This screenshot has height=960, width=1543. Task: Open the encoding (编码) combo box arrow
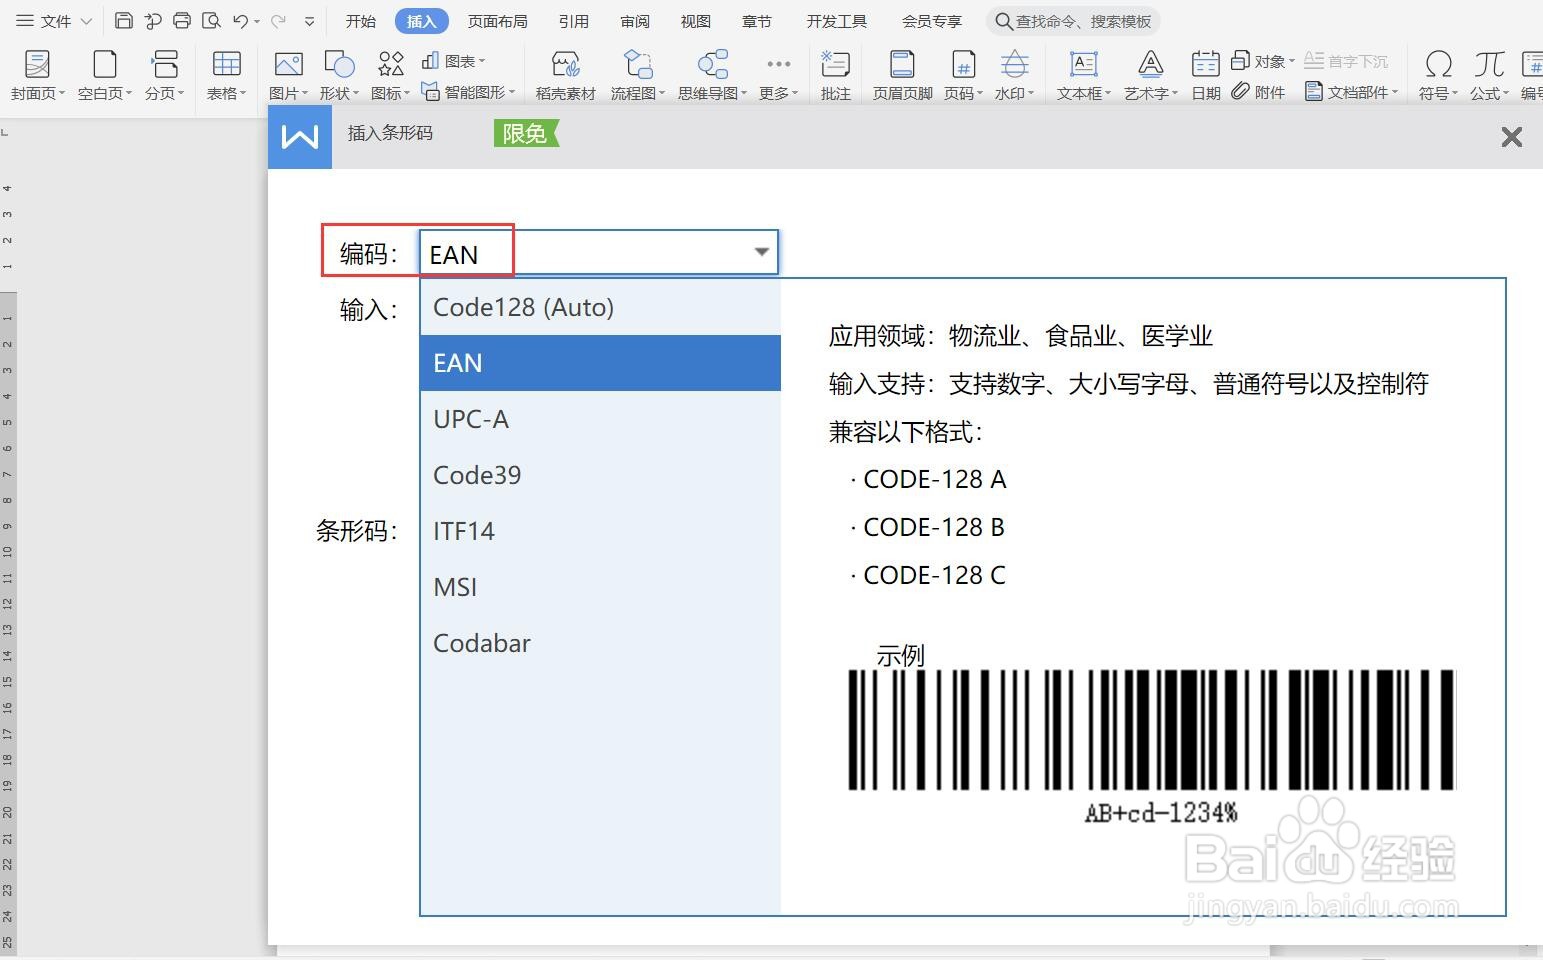coord(761,252)
